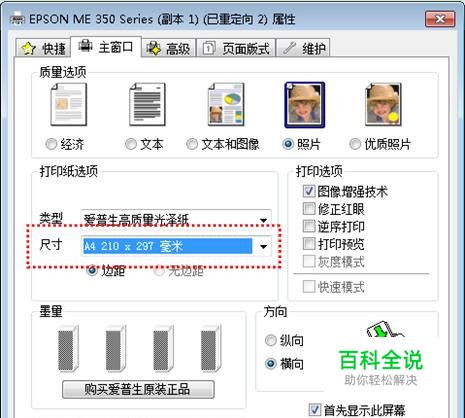The image size is (465, 418).
Task: Switch to the 主窗口 tab
Action: [x=106, y=47]
